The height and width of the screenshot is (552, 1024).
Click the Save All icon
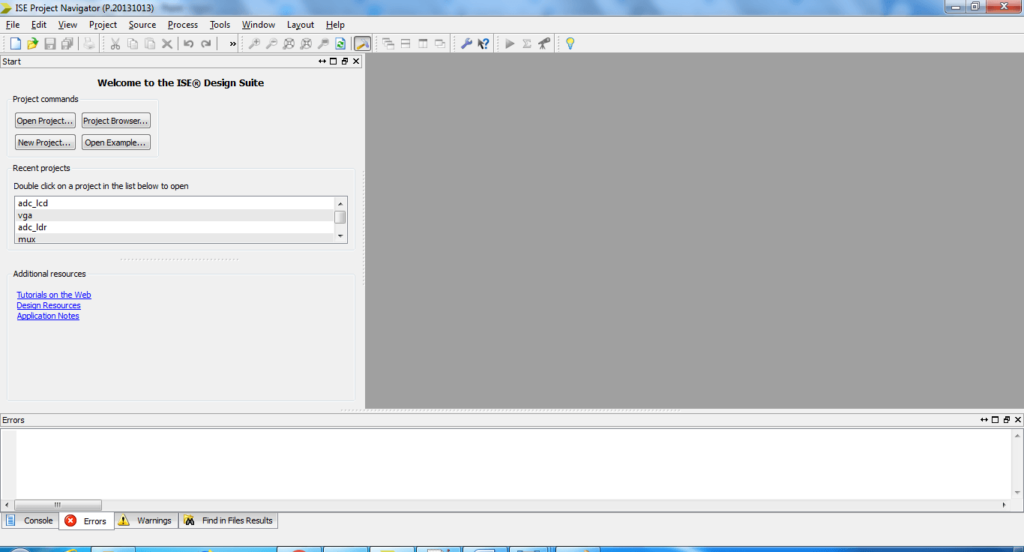coord(67,44)
